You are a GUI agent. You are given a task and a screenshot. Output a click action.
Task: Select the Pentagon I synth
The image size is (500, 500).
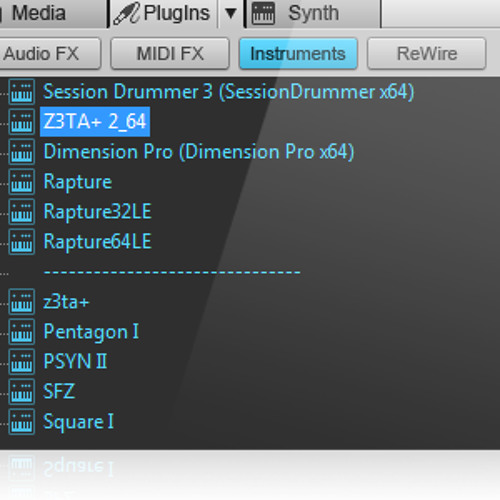(91, 332)
